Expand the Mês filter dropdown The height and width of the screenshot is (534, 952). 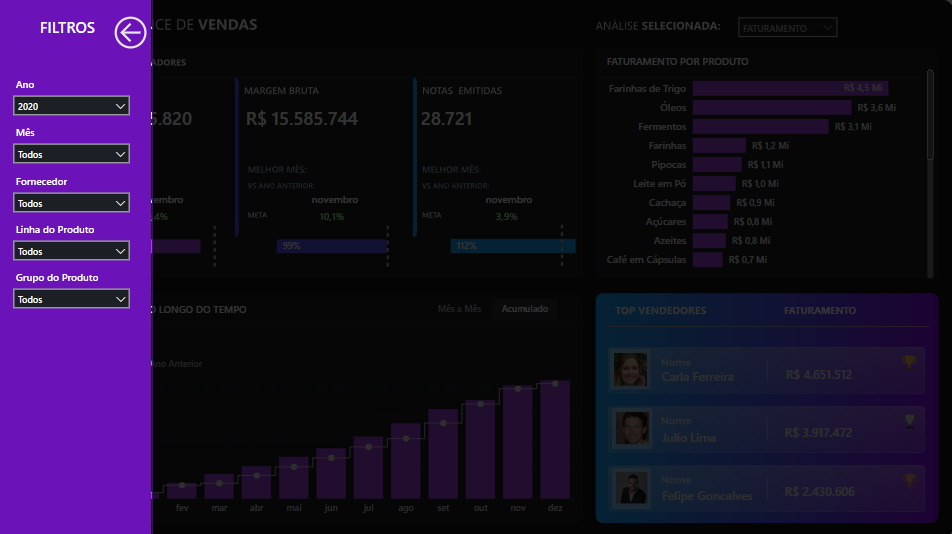(x=72, y=154)
